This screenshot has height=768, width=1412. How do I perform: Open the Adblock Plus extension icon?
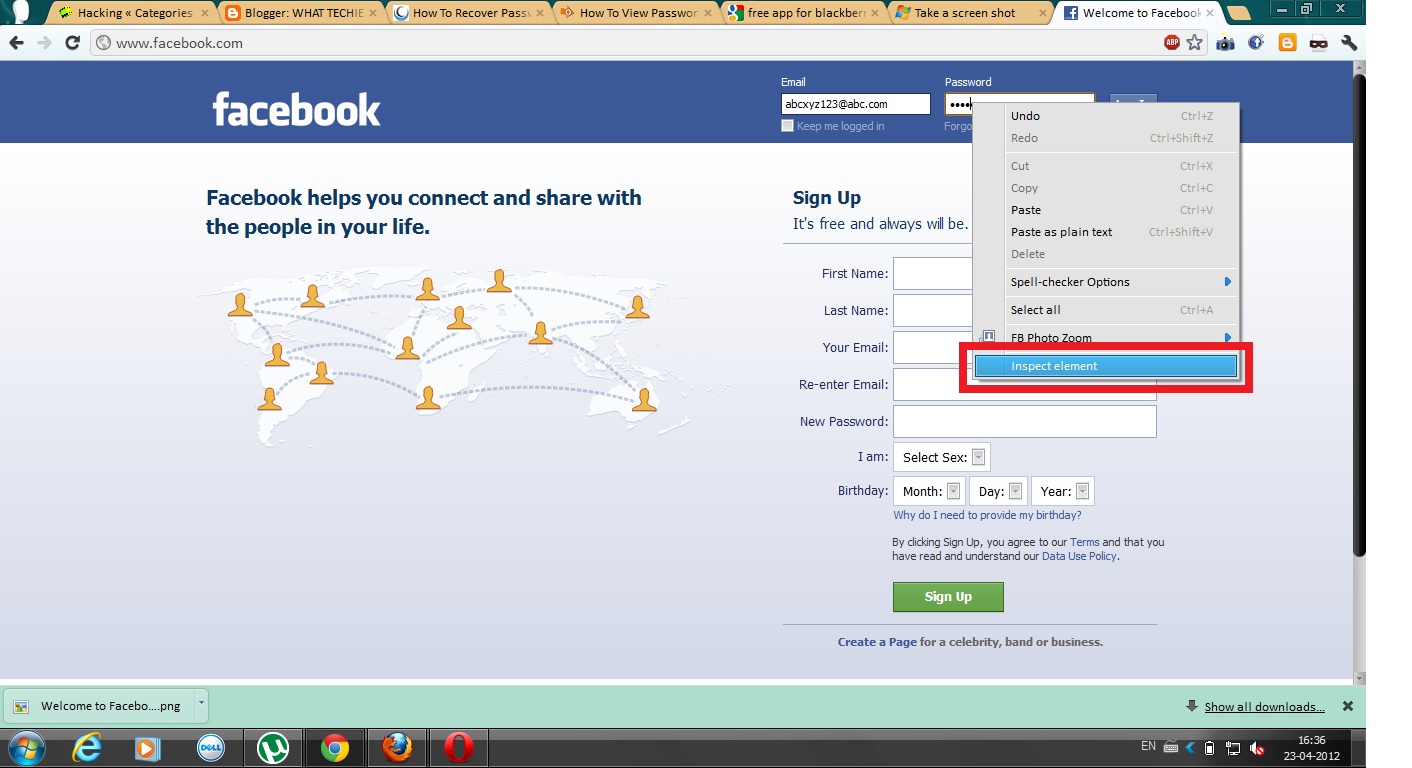[x=1172, y=43]
